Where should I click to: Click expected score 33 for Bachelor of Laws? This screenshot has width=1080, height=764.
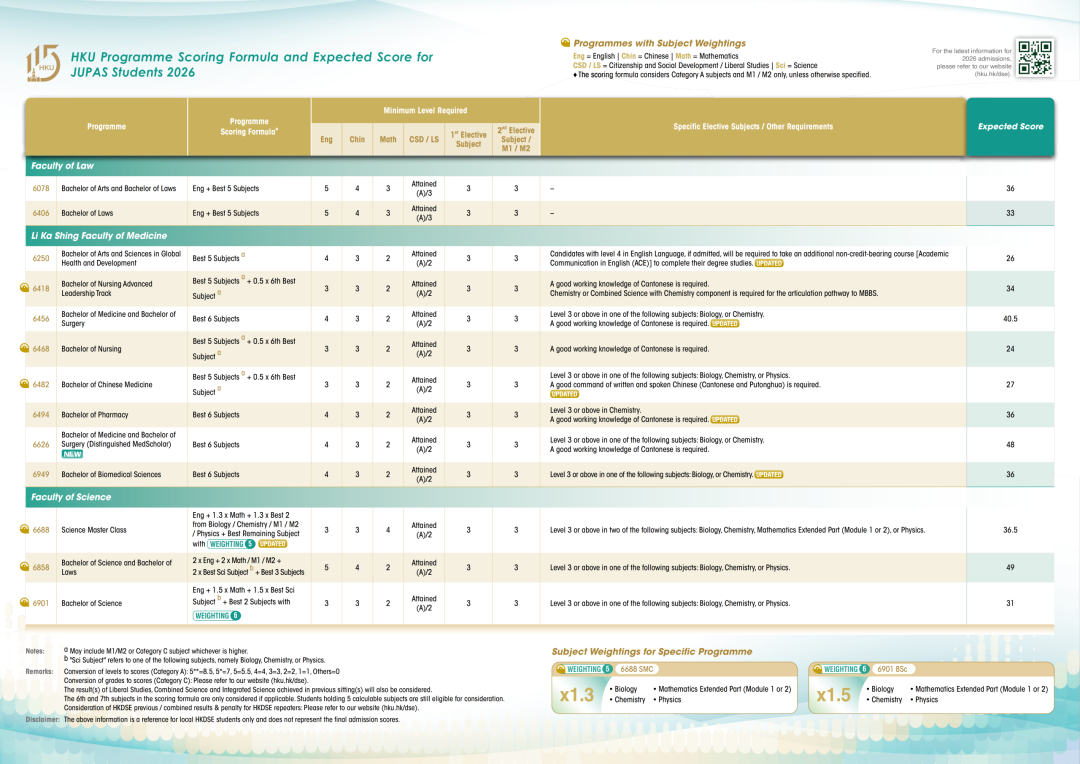click(x=1010, y=213)
